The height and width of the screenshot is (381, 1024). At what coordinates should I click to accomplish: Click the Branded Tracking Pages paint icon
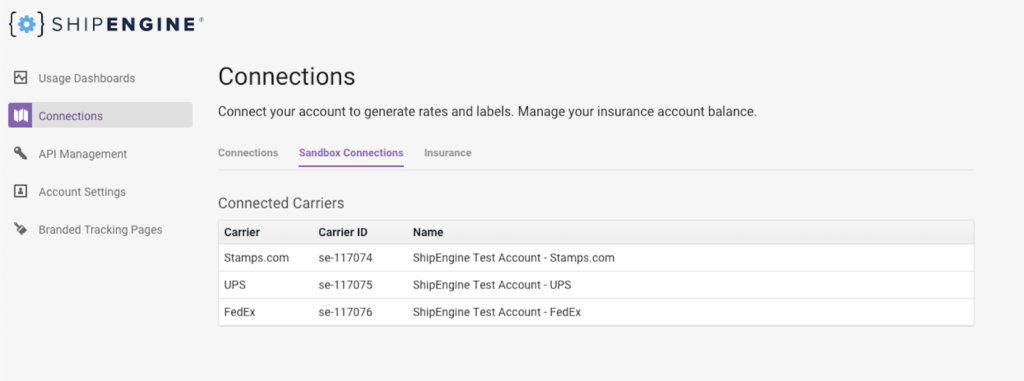point(20,229)
